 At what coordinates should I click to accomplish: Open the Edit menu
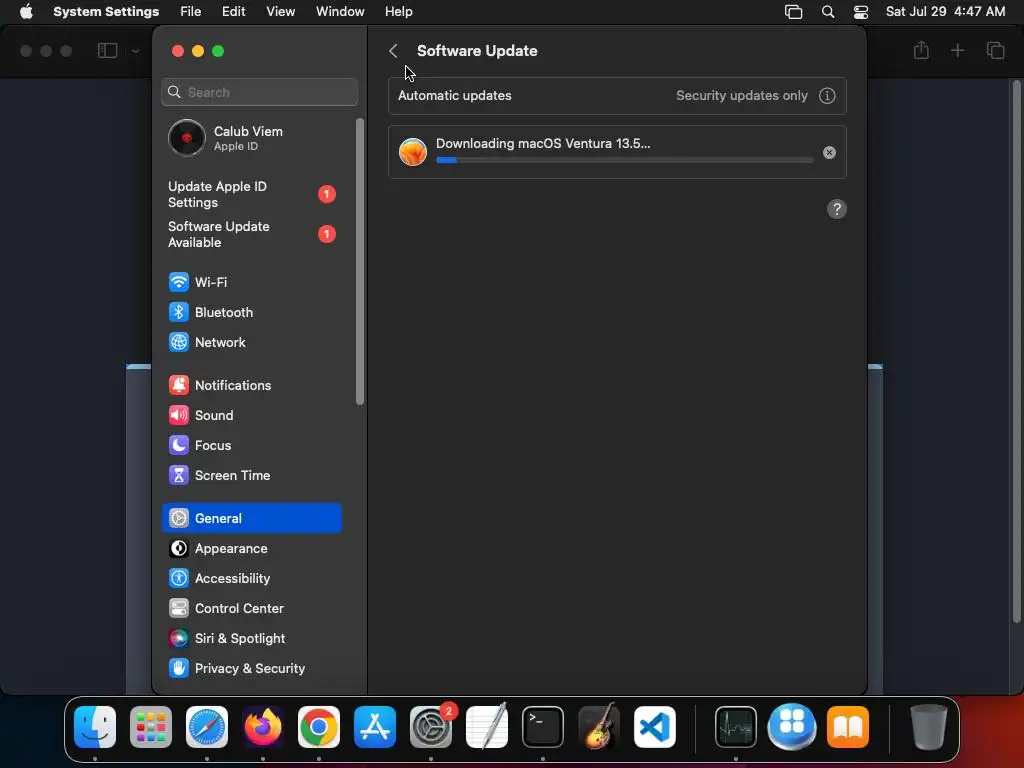233,12
